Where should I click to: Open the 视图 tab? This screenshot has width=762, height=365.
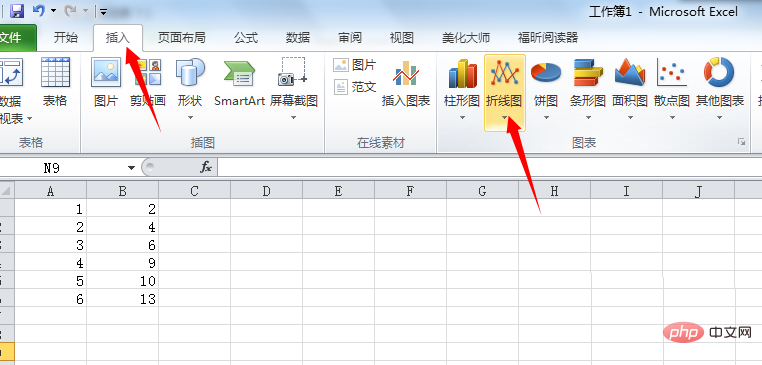point(401,38)
